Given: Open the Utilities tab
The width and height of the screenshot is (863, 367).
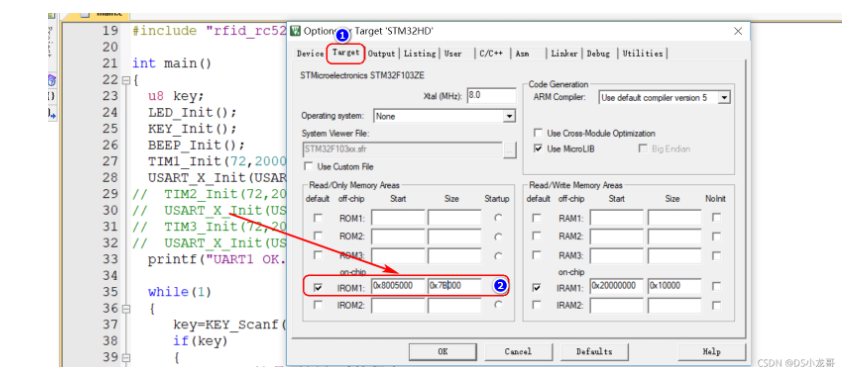Looking at the screenshot, I should 642,53.
